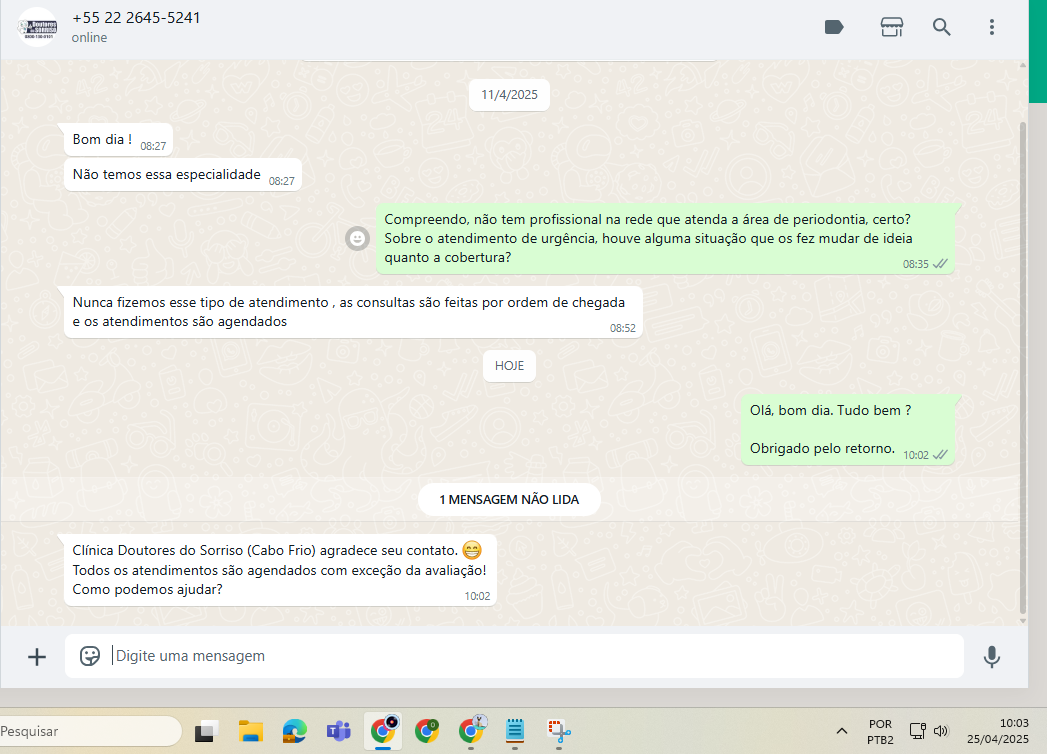The image size is (1047, 754).
Task: Select the 'Clínica Doutores do Sorriso' message
Action: pyautogui.click(x=280, y=570)
